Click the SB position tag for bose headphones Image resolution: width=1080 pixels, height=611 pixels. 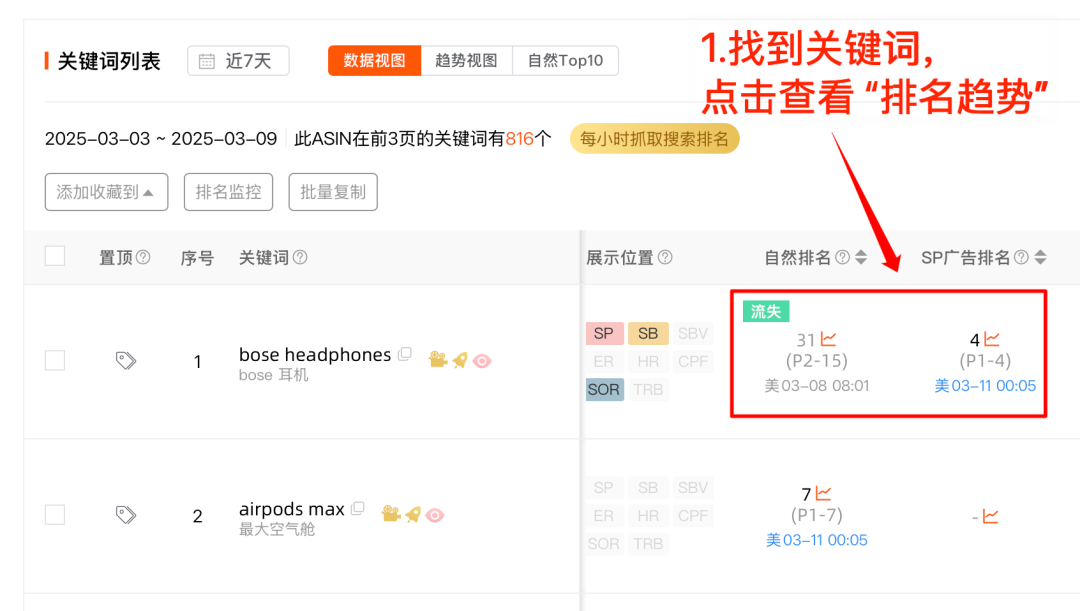648,333
